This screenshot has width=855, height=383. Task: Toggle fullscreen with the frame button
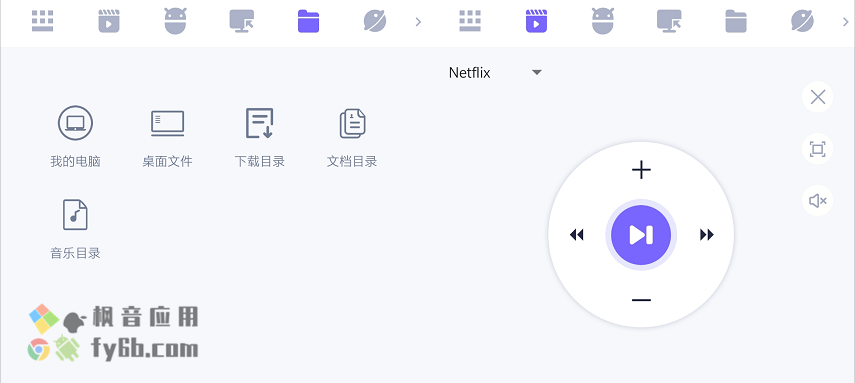click(x=817, y=149)
